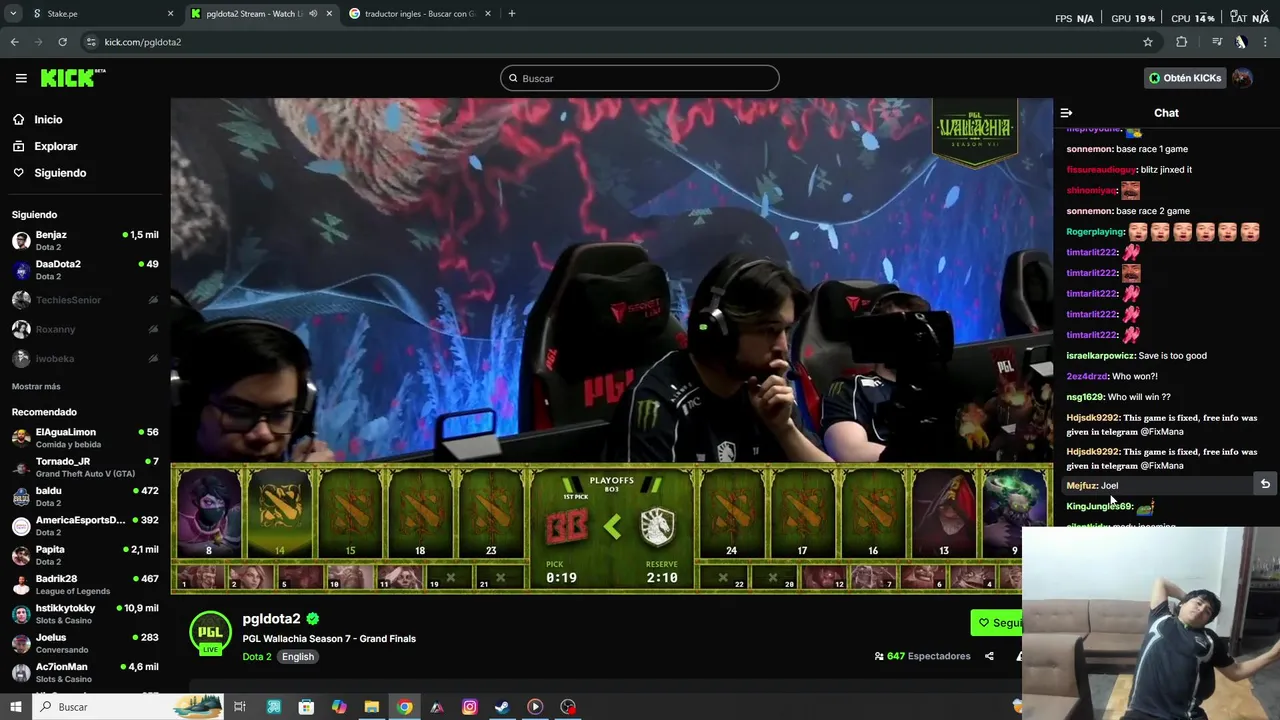Mute the pgldota2 tab audio icon
The height and width of the screenshot is (720, 1280).
tap(313, 14)
